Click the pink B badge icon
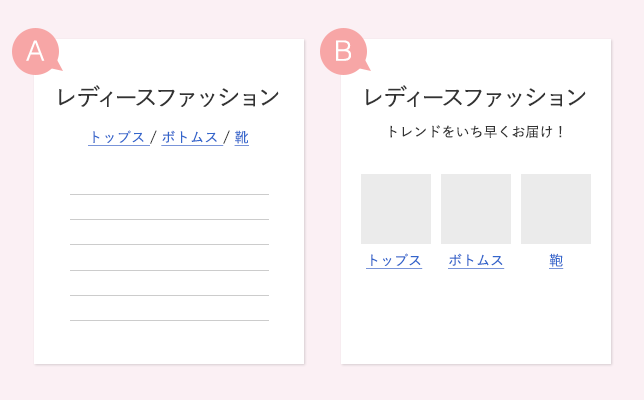 click(343, 52)
